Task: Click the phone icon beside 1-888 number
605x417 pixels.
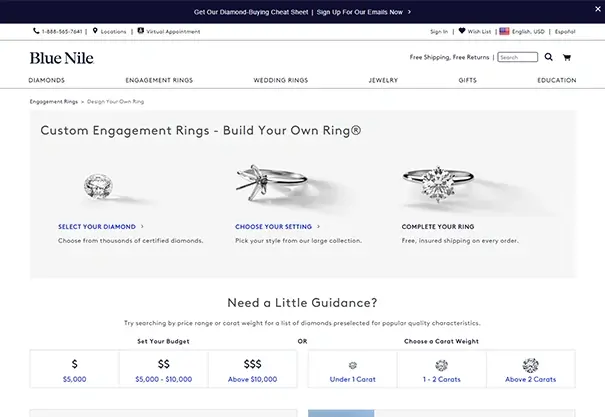Action: coord(36,31)
